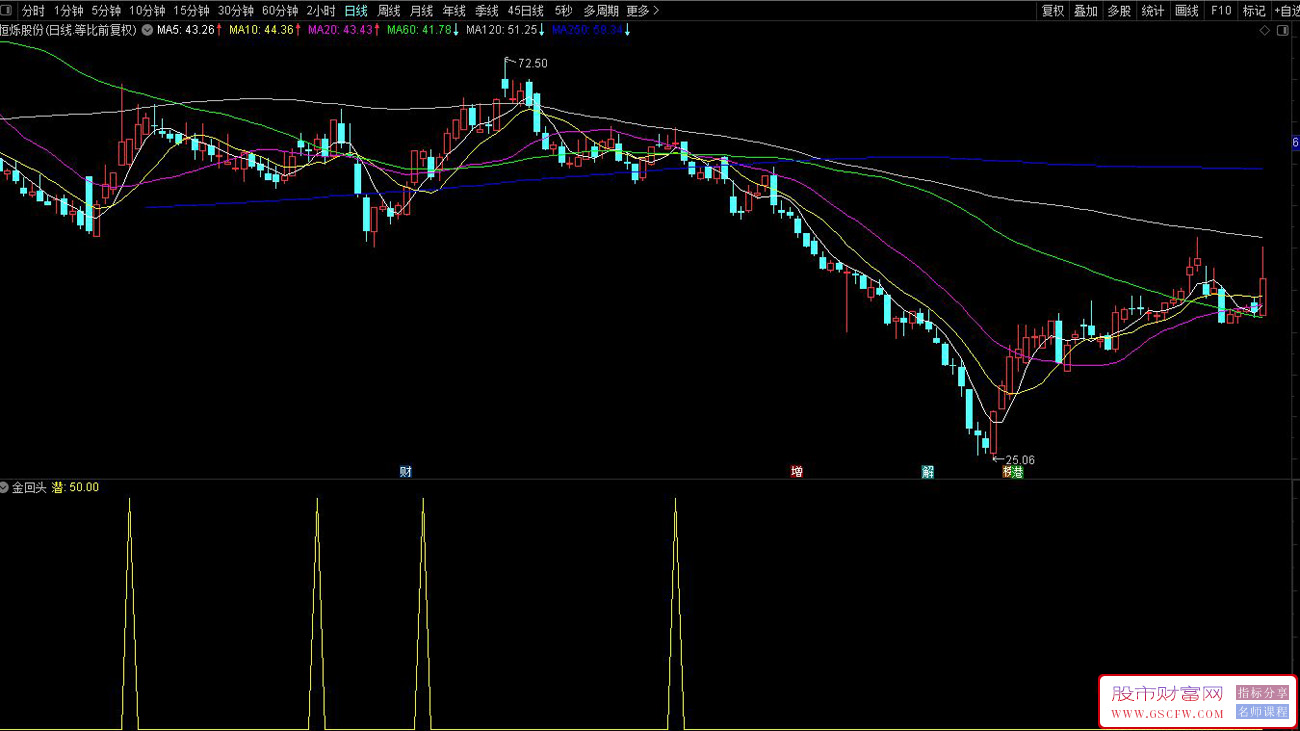The height and width of the screenshot is (731, 1300).
Task: Click the 港 event marker on timeline
Action: 1018,472
